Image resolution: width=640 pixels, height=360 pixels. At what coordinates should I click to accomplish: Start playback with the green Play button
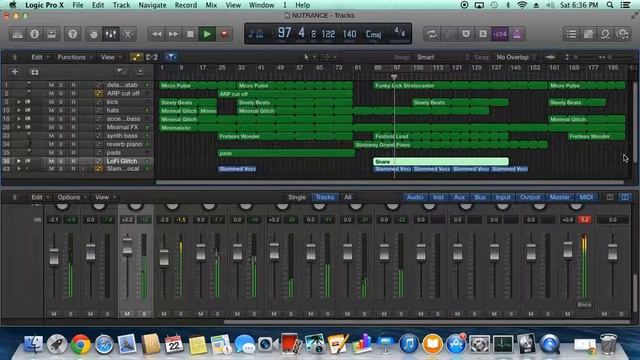tap(207, 34)
